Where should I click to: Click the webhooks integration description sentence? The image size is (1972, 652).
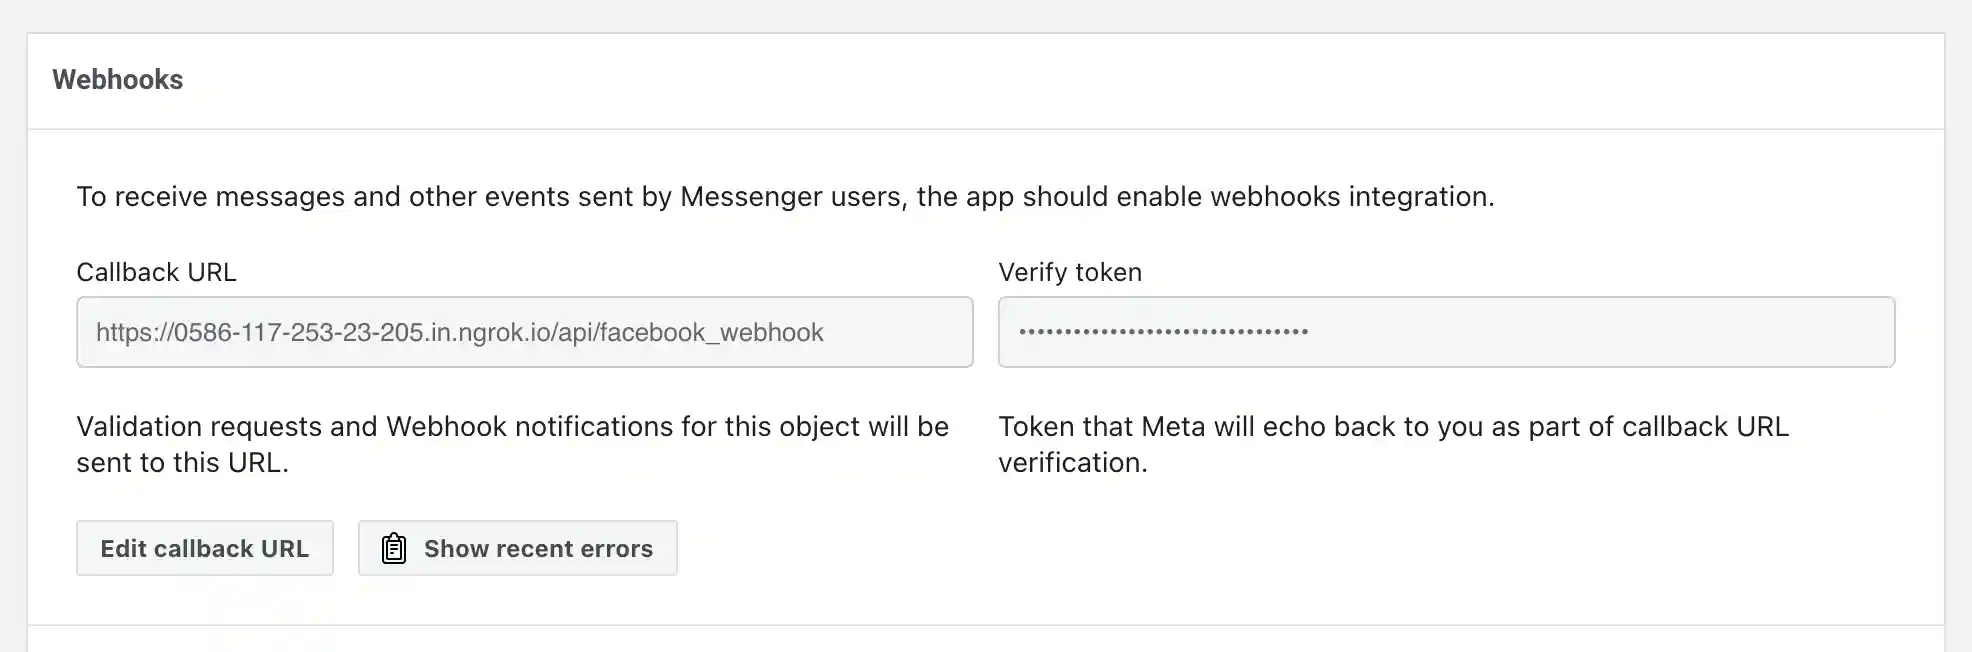pyautogui.click(x=785, y=197)
